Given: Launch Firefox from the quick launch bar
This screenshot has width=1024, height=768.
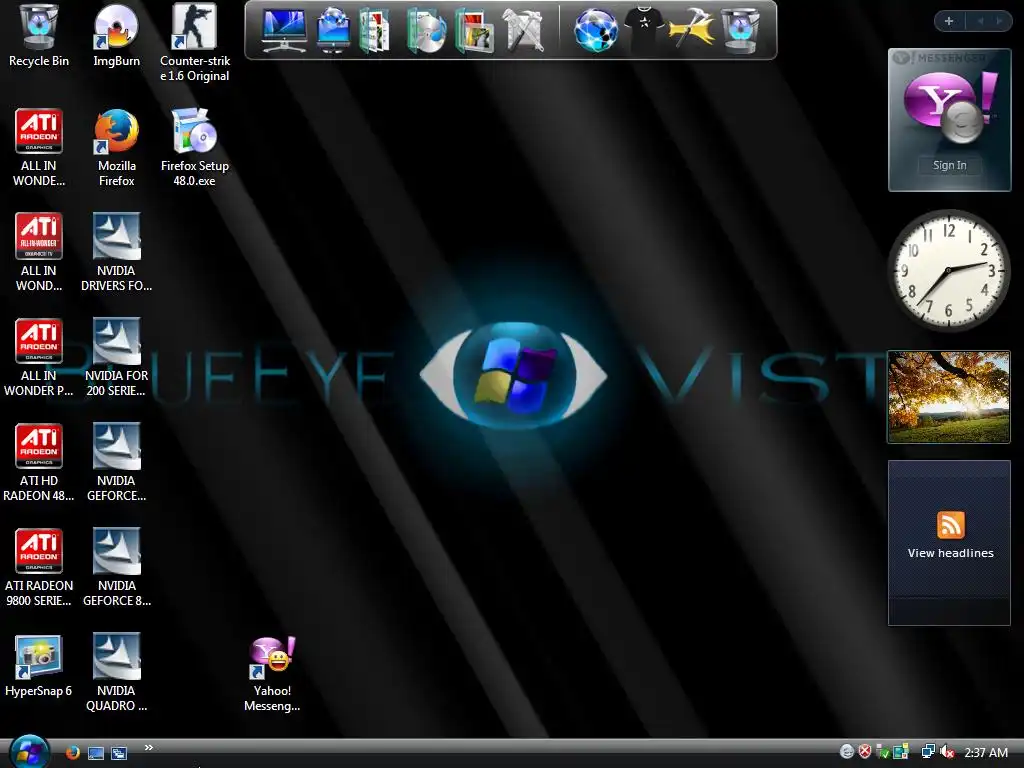Looking at the screenshot, I should (72, 753).
